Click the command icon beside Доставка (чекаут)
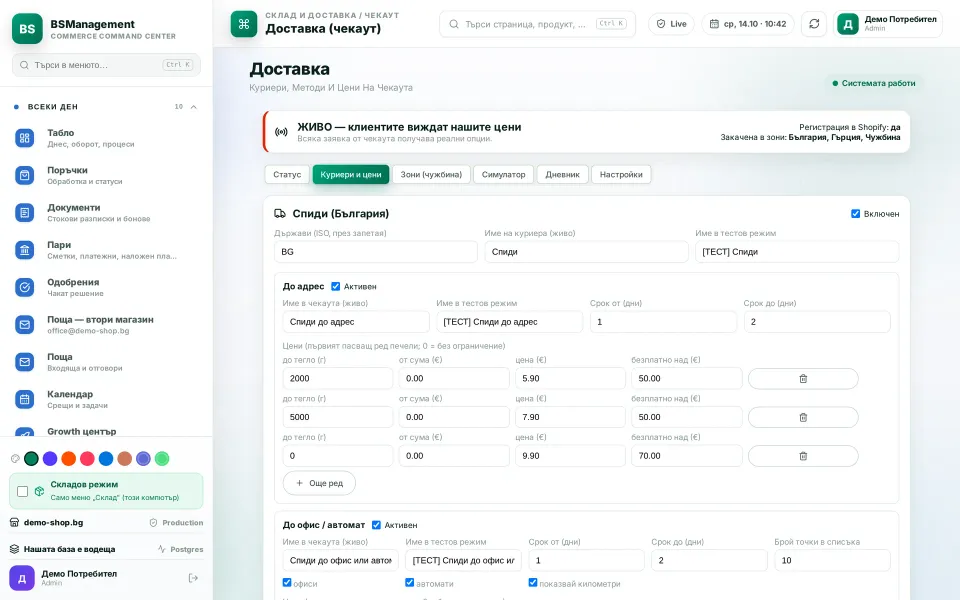The width and height of the screenshot is (960, 600). (244, 24)
